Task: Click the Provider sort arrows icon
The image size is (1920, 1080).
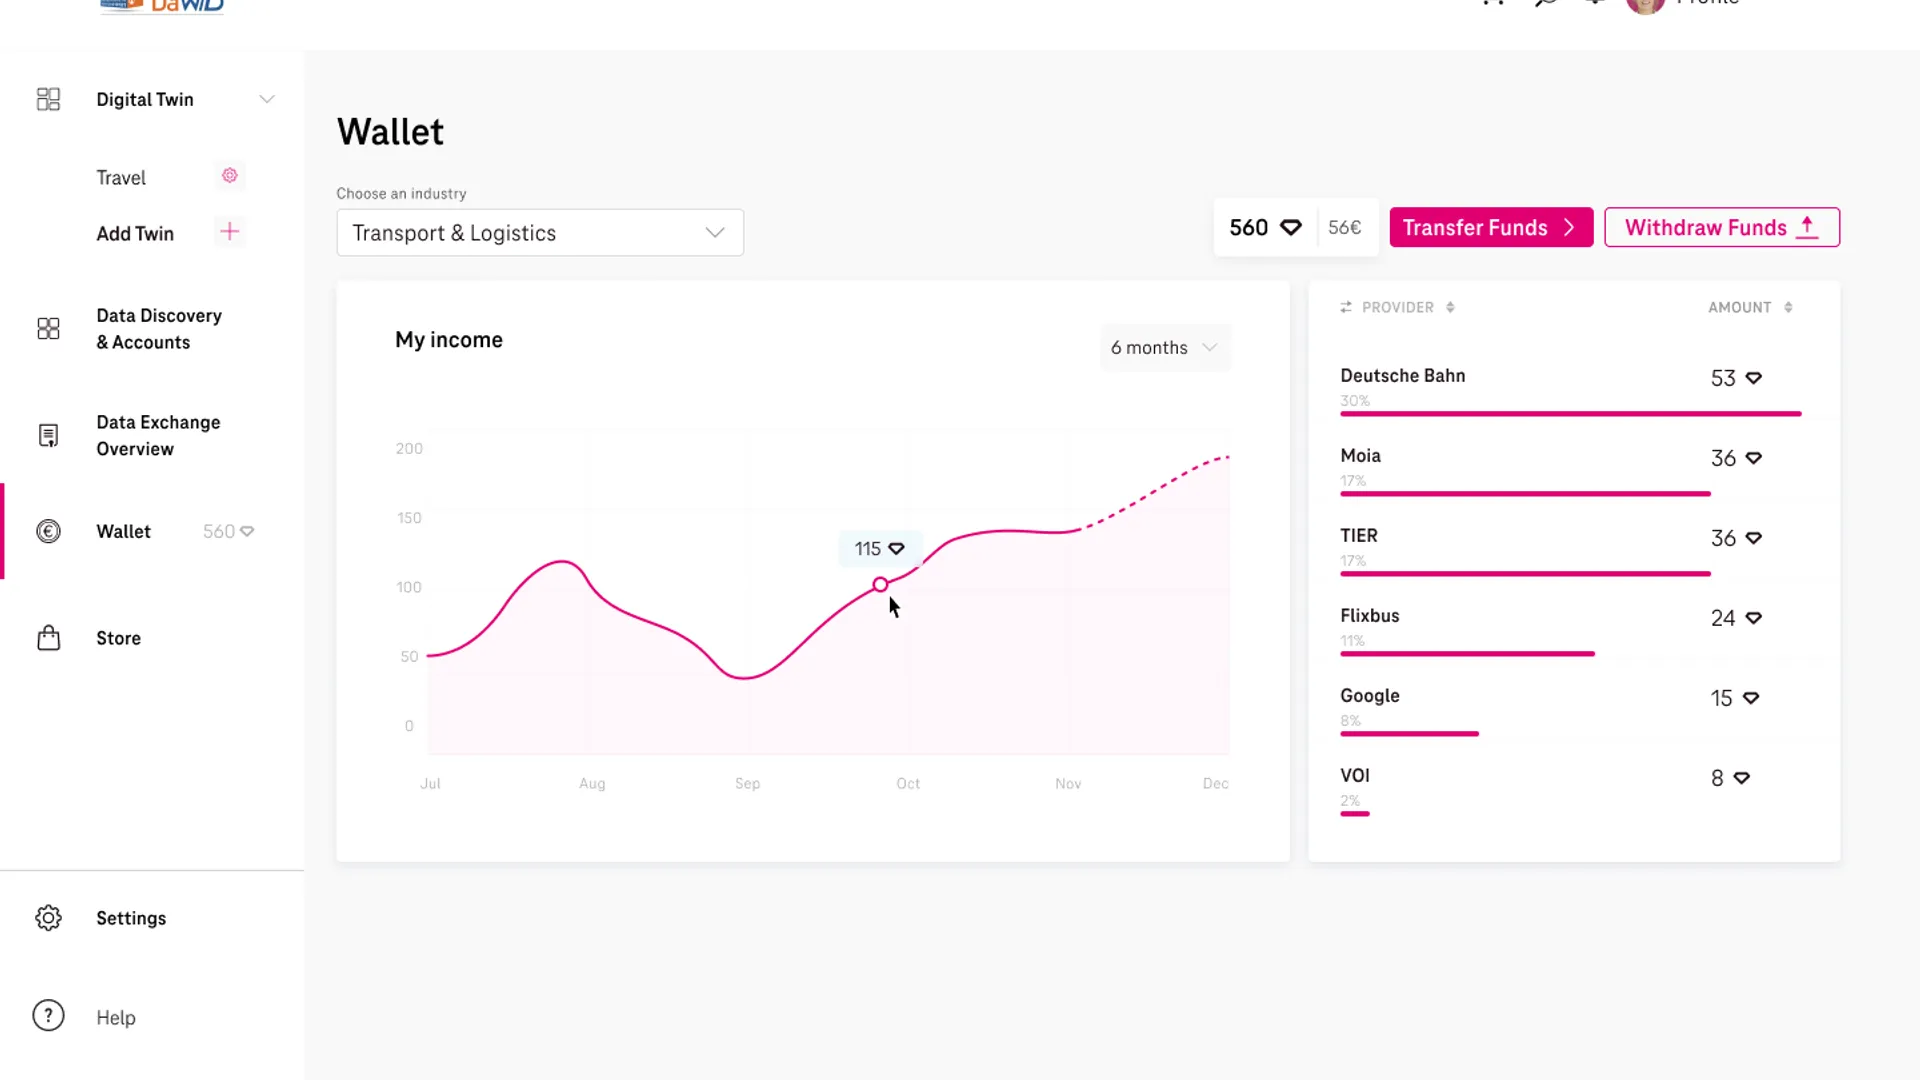Action: [1450, 308]
